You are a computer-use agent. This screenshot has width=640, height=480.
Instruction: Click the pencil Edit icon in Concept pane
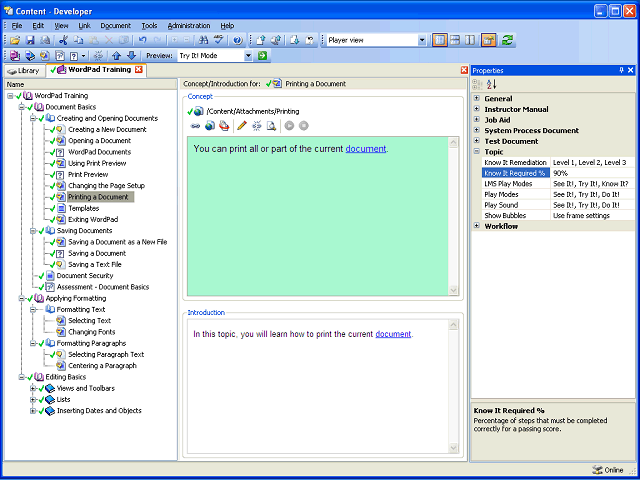(x=242, y=126)
